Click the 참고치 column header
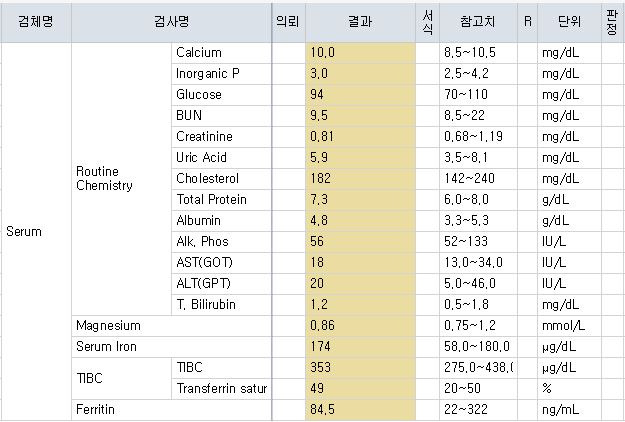This screenshot has width=625, height=422. pos(478,21)
